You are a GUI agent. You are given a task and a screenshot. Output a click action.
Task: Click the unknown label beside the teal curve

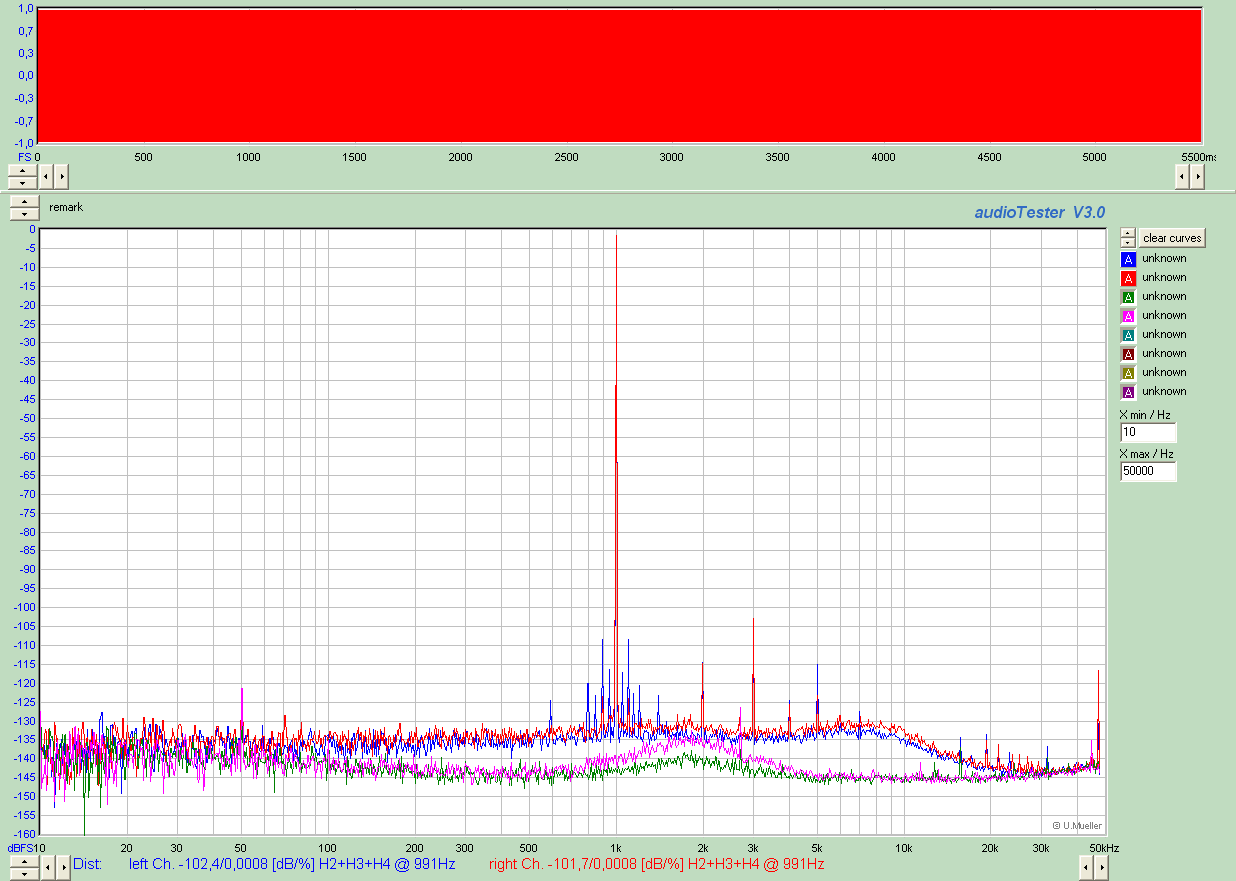click(1164, 334)
